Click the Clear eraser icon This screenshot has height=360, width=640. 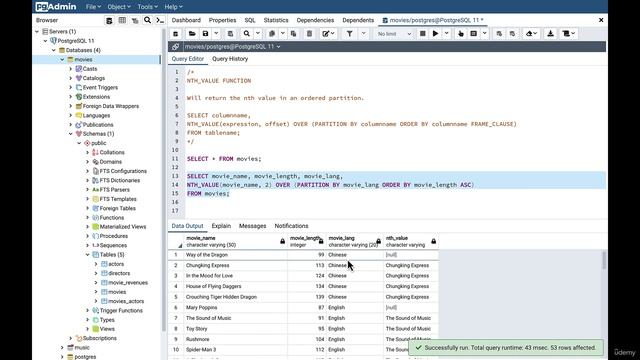531,34
